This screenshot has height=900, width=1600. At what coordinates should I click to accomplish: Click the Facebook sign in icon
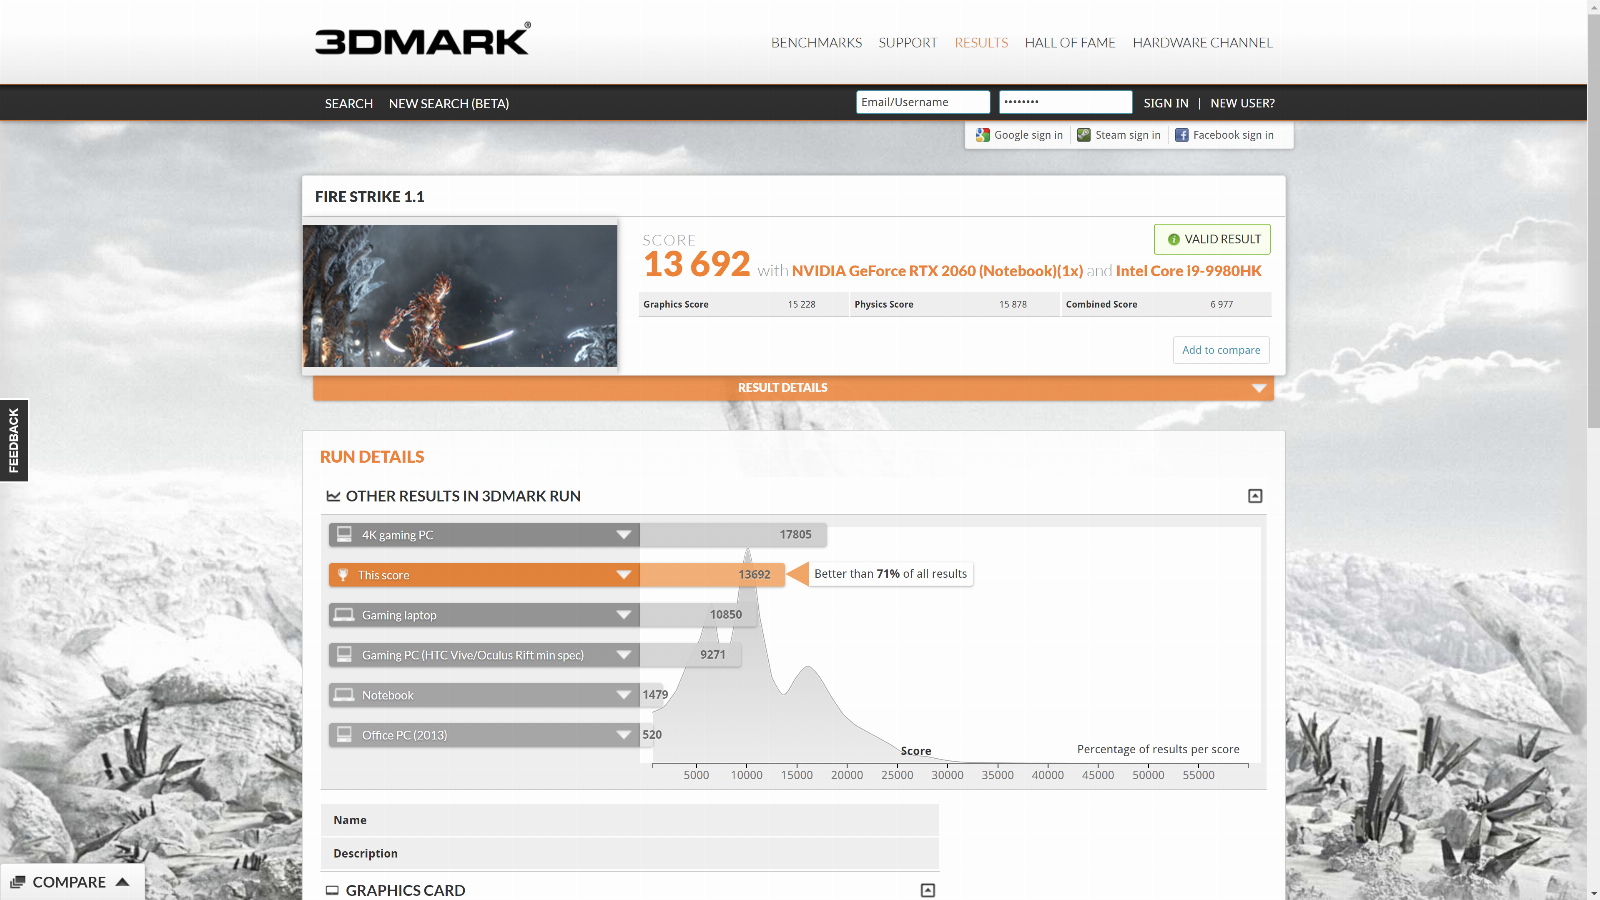point(1182,135)
